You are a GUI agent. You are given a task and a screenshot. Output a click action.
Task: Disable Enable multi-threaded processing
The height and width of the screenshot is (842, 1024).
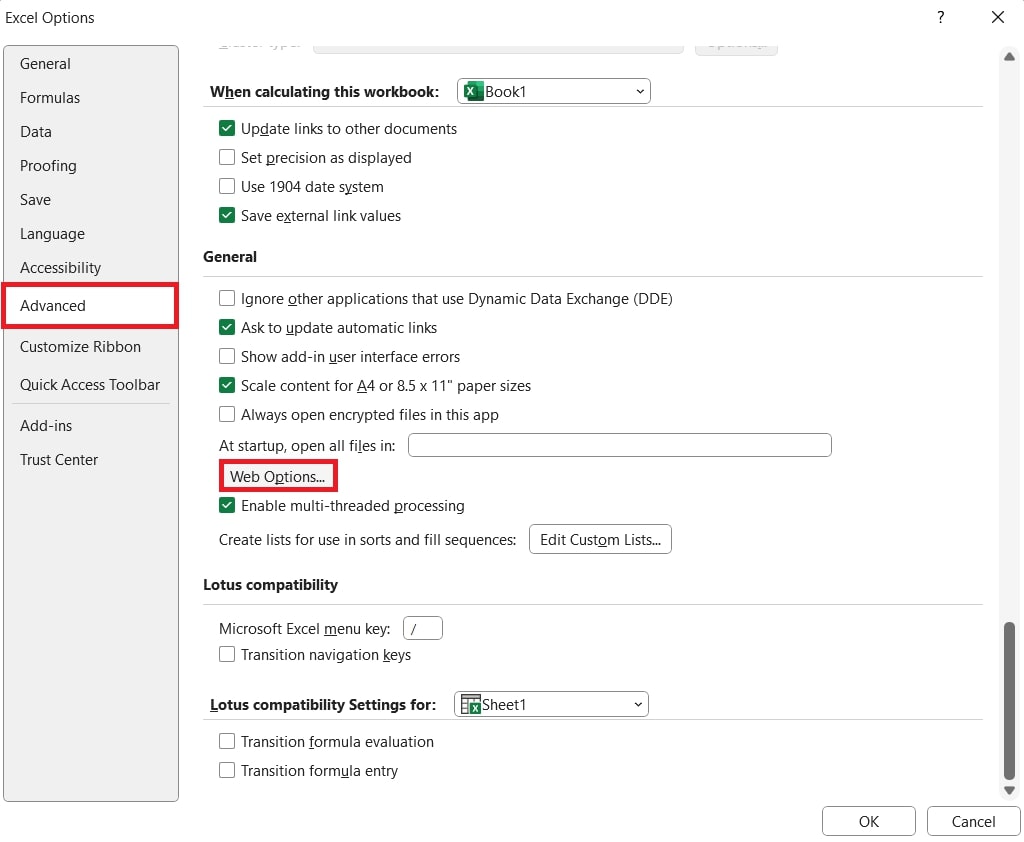pyautogui.click(x=227, y=505)
